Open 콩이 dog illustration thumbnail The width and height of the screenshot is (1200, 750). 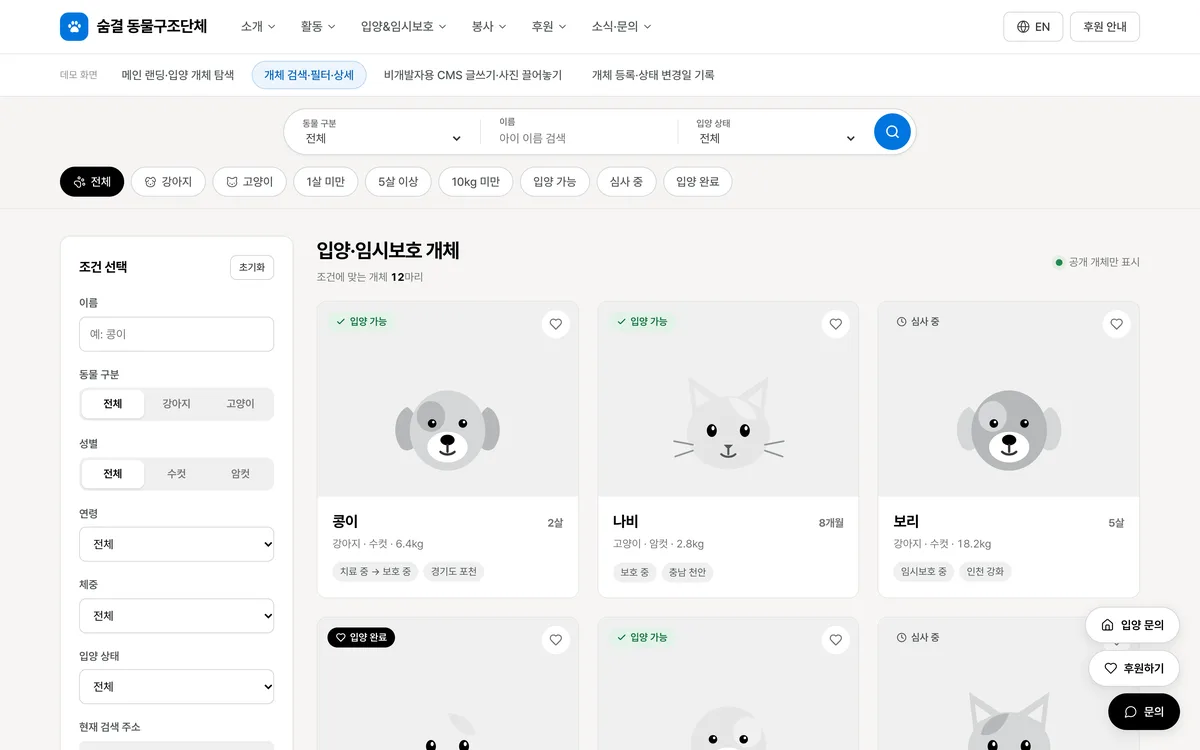pyautogui.click(x=448, y=399)
